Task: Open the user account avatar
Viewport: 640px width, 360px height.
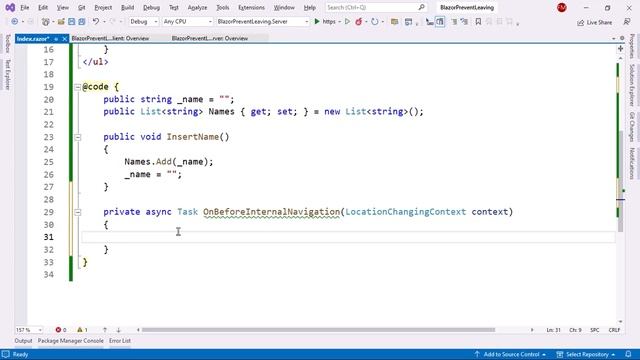Action: (562, 7)
